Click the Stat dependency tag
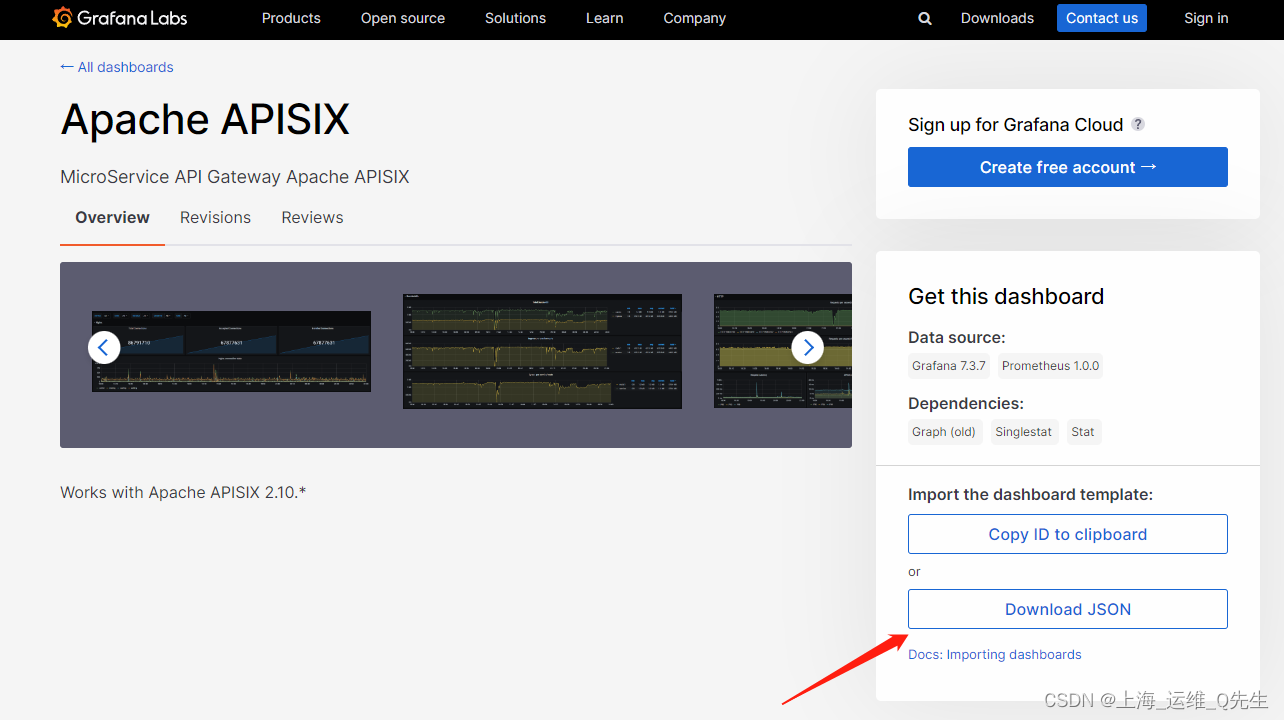The image size is (1284, 720). click(x=1083, y=432)
